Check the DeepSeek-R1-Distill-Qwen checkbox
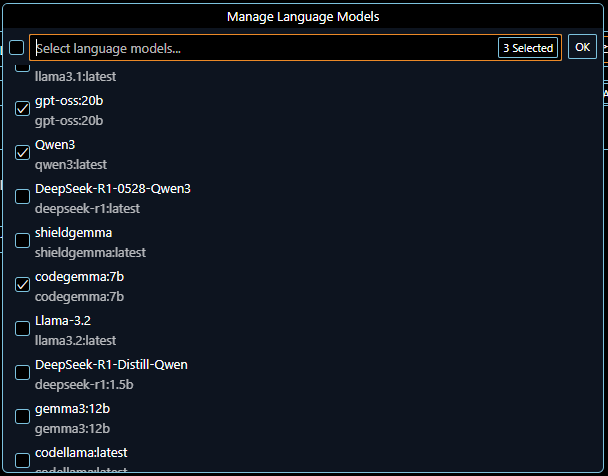608x476 pixels. click(x=22, y=373)
